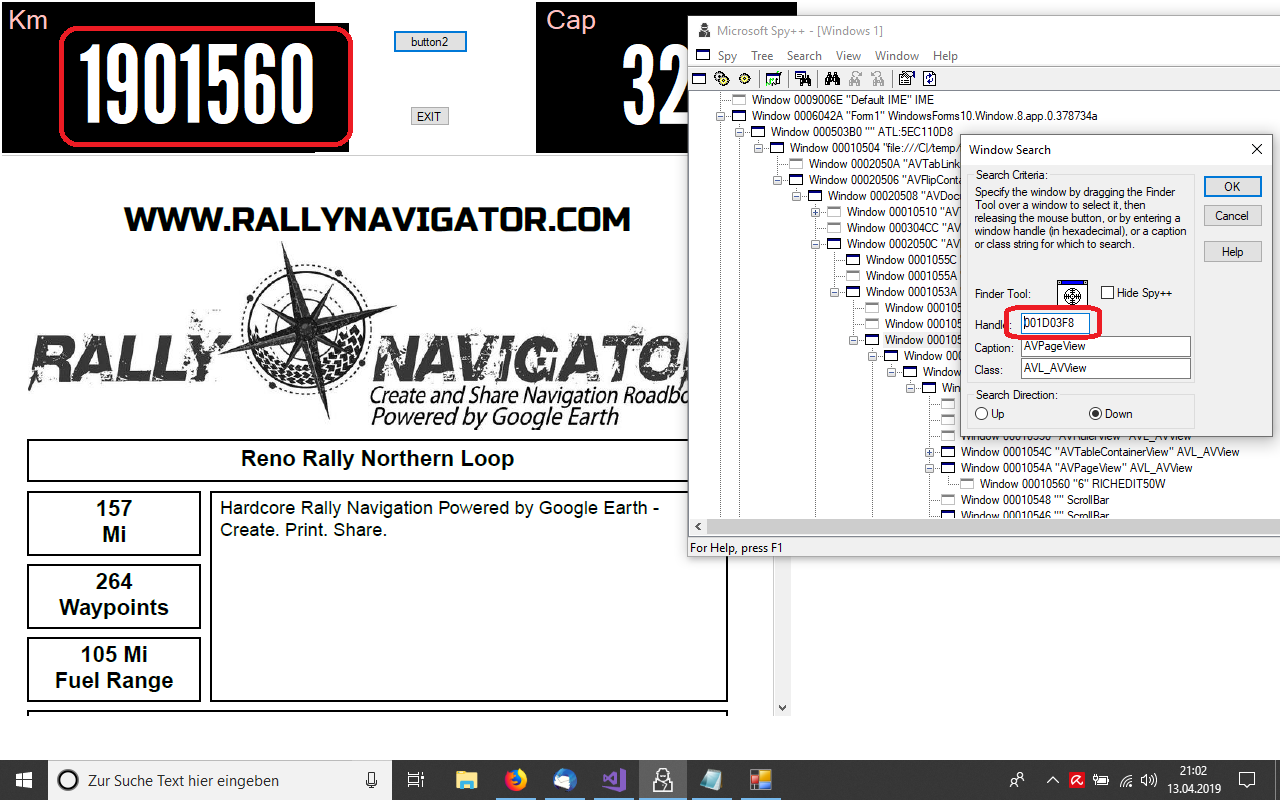
Task: Click the Class field with AVL_AVView
Action: click(x=1106, y=368)
